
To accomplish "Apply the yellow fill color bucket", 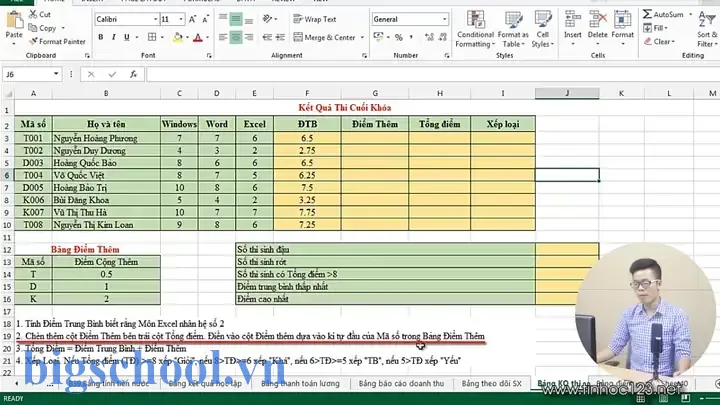I will pyautogui.click(x=178, y=37).
